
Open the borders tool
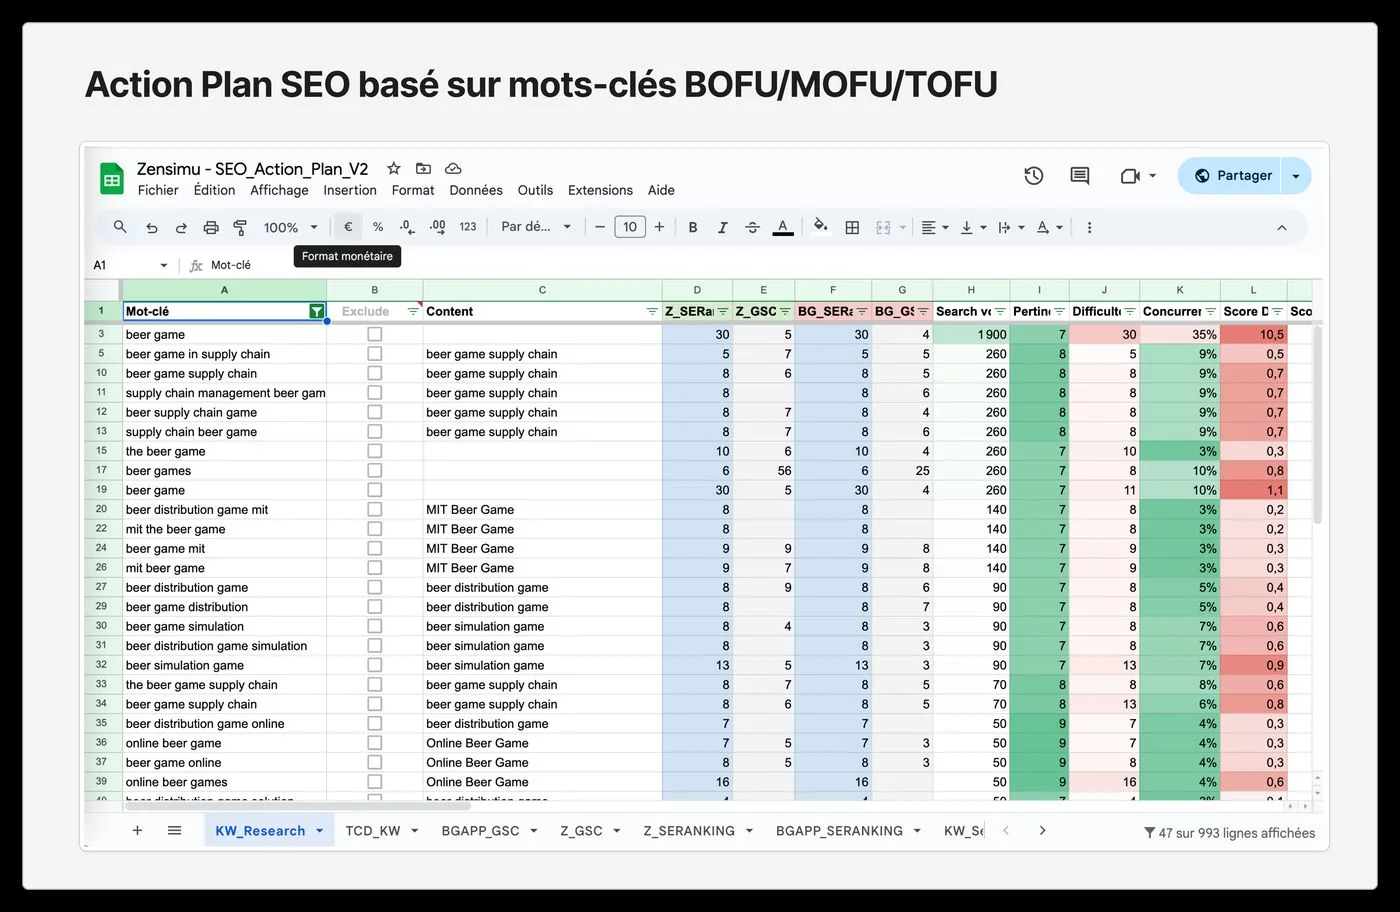tap(852, 228)
